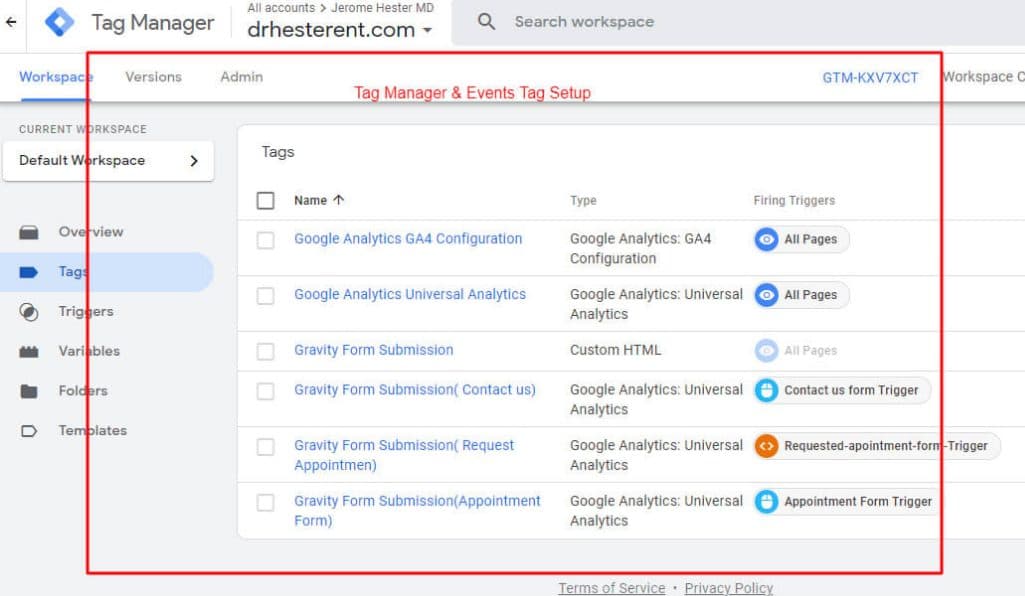Open Google Analytics GA4 Configuration tag
The image size is (1025, 596).
pos(408,239)
